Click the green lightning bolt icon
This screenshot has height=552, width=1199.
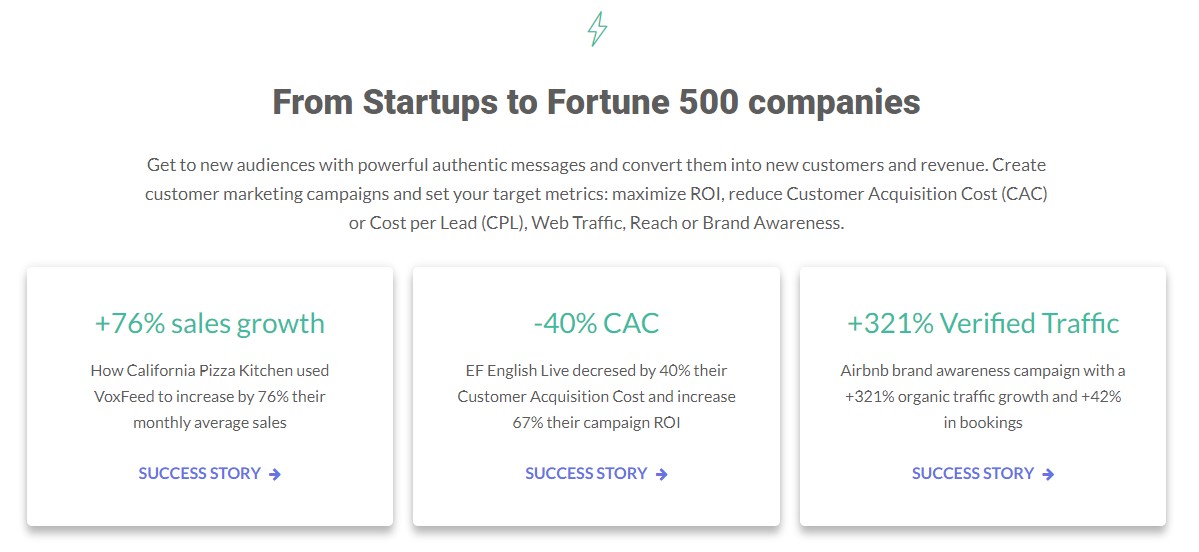(597, 30)
